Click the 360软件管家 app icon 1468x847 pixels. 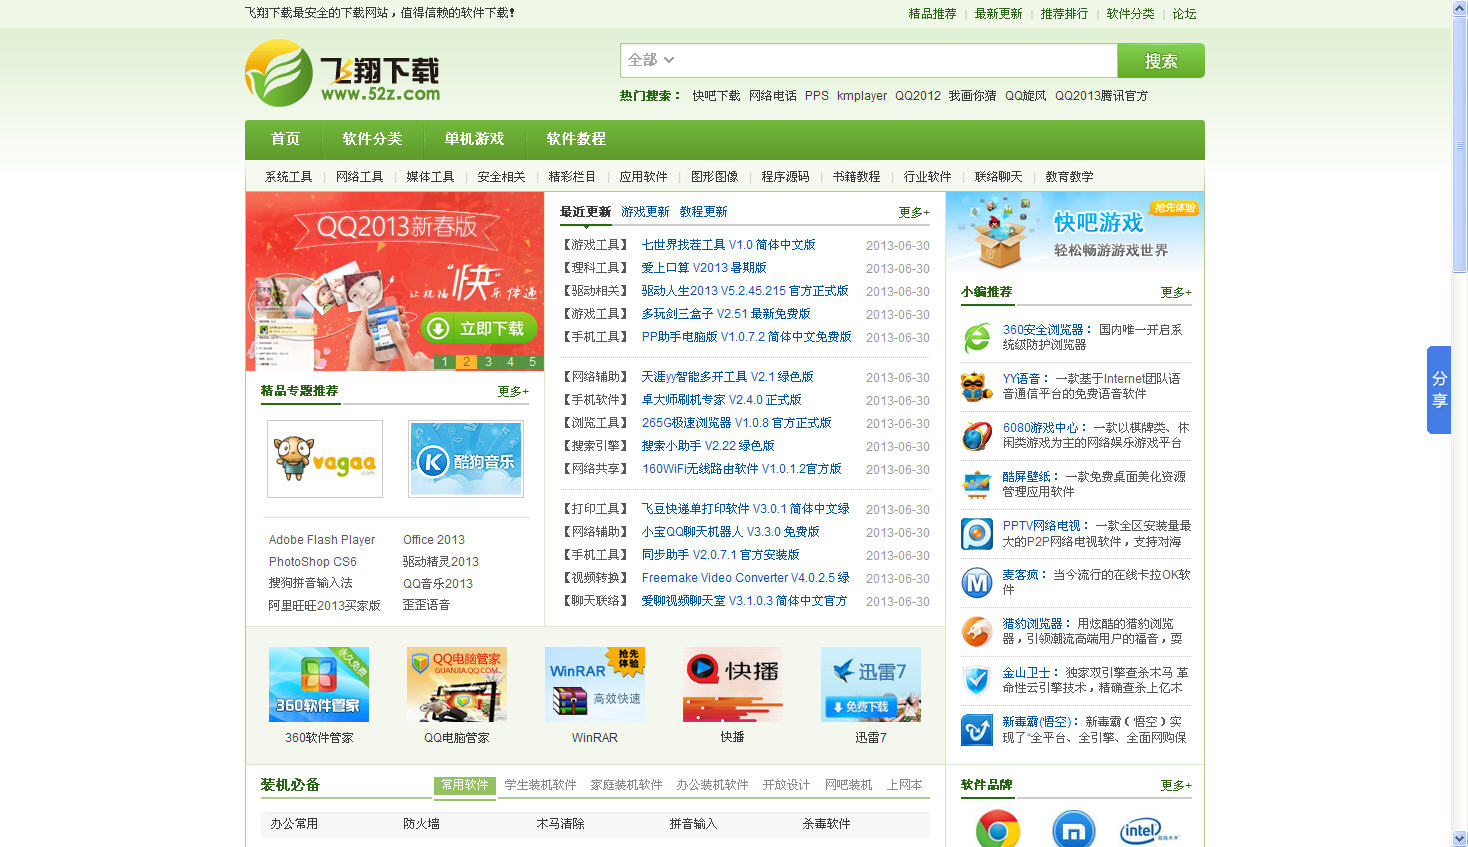319,685
